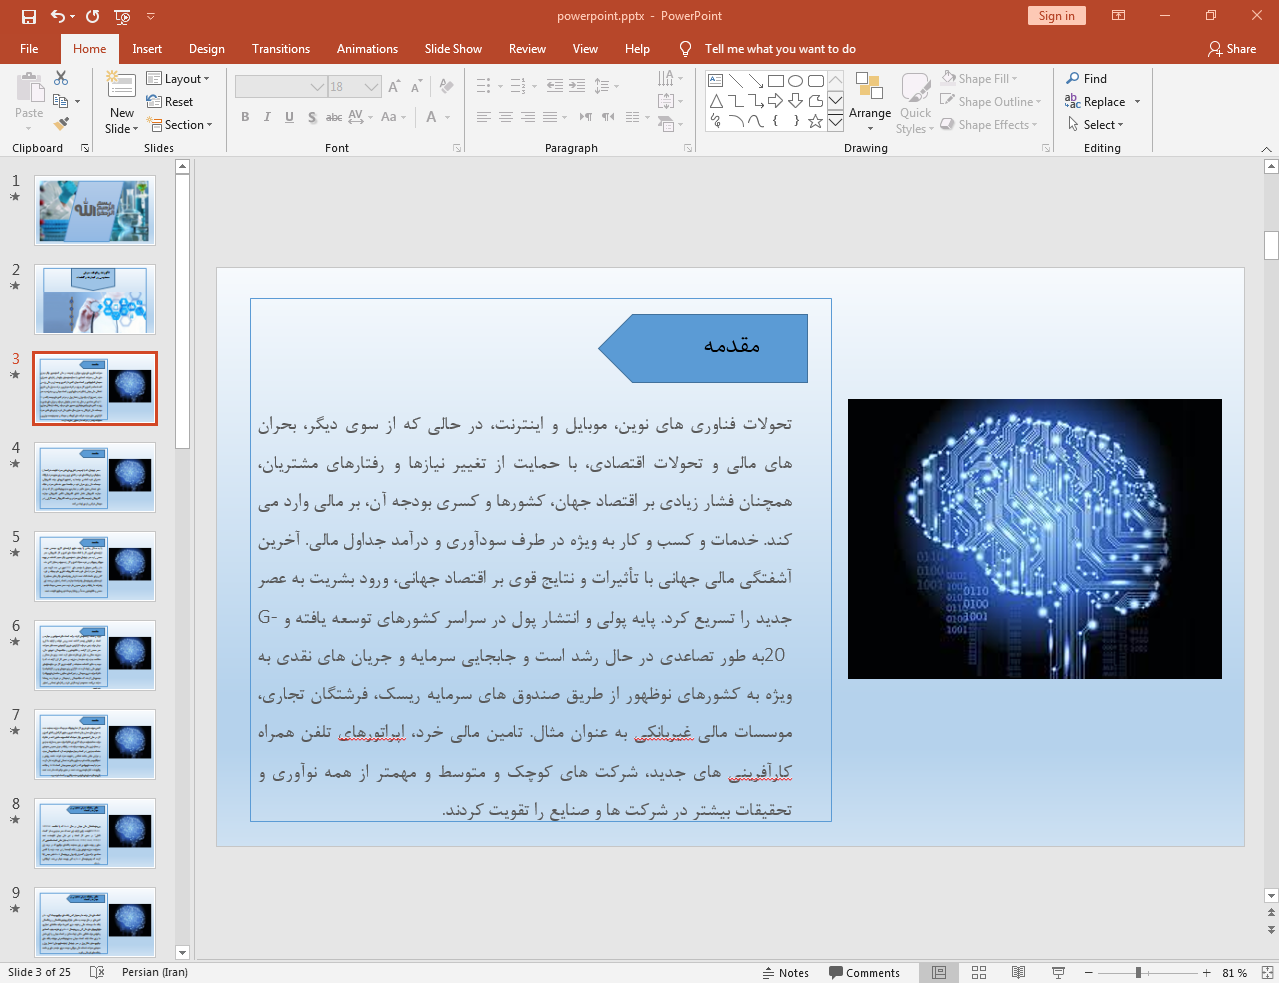Screen dimensions: 1279x983
Task: Toggle Justify text alignment
Action: point(550,117)
